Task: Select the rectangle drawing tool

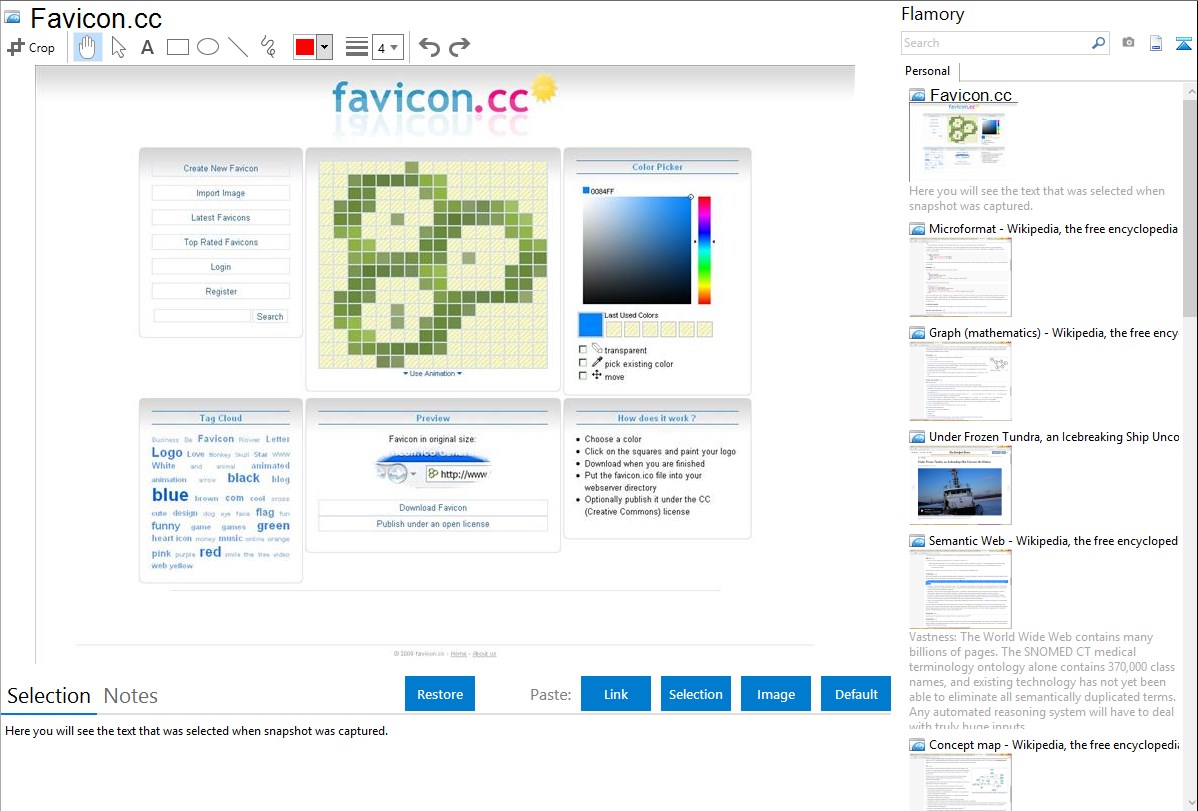Action: 177,47
